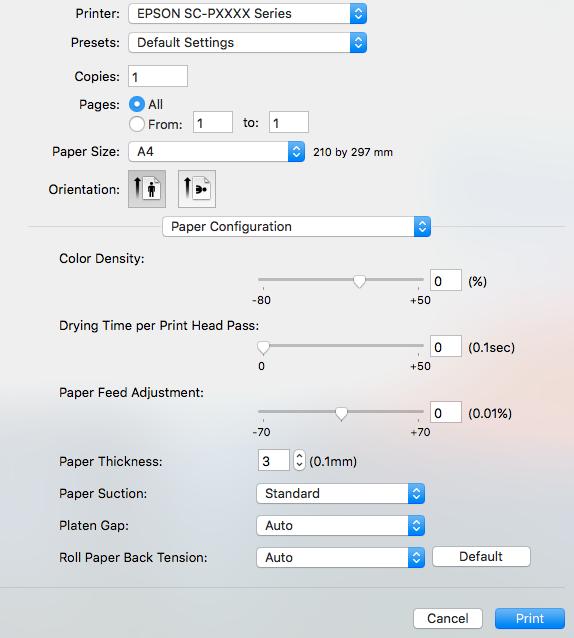This screenshot has height=638, width=574.
Task: Click the Print button
Action: click(x=530, y=618)
